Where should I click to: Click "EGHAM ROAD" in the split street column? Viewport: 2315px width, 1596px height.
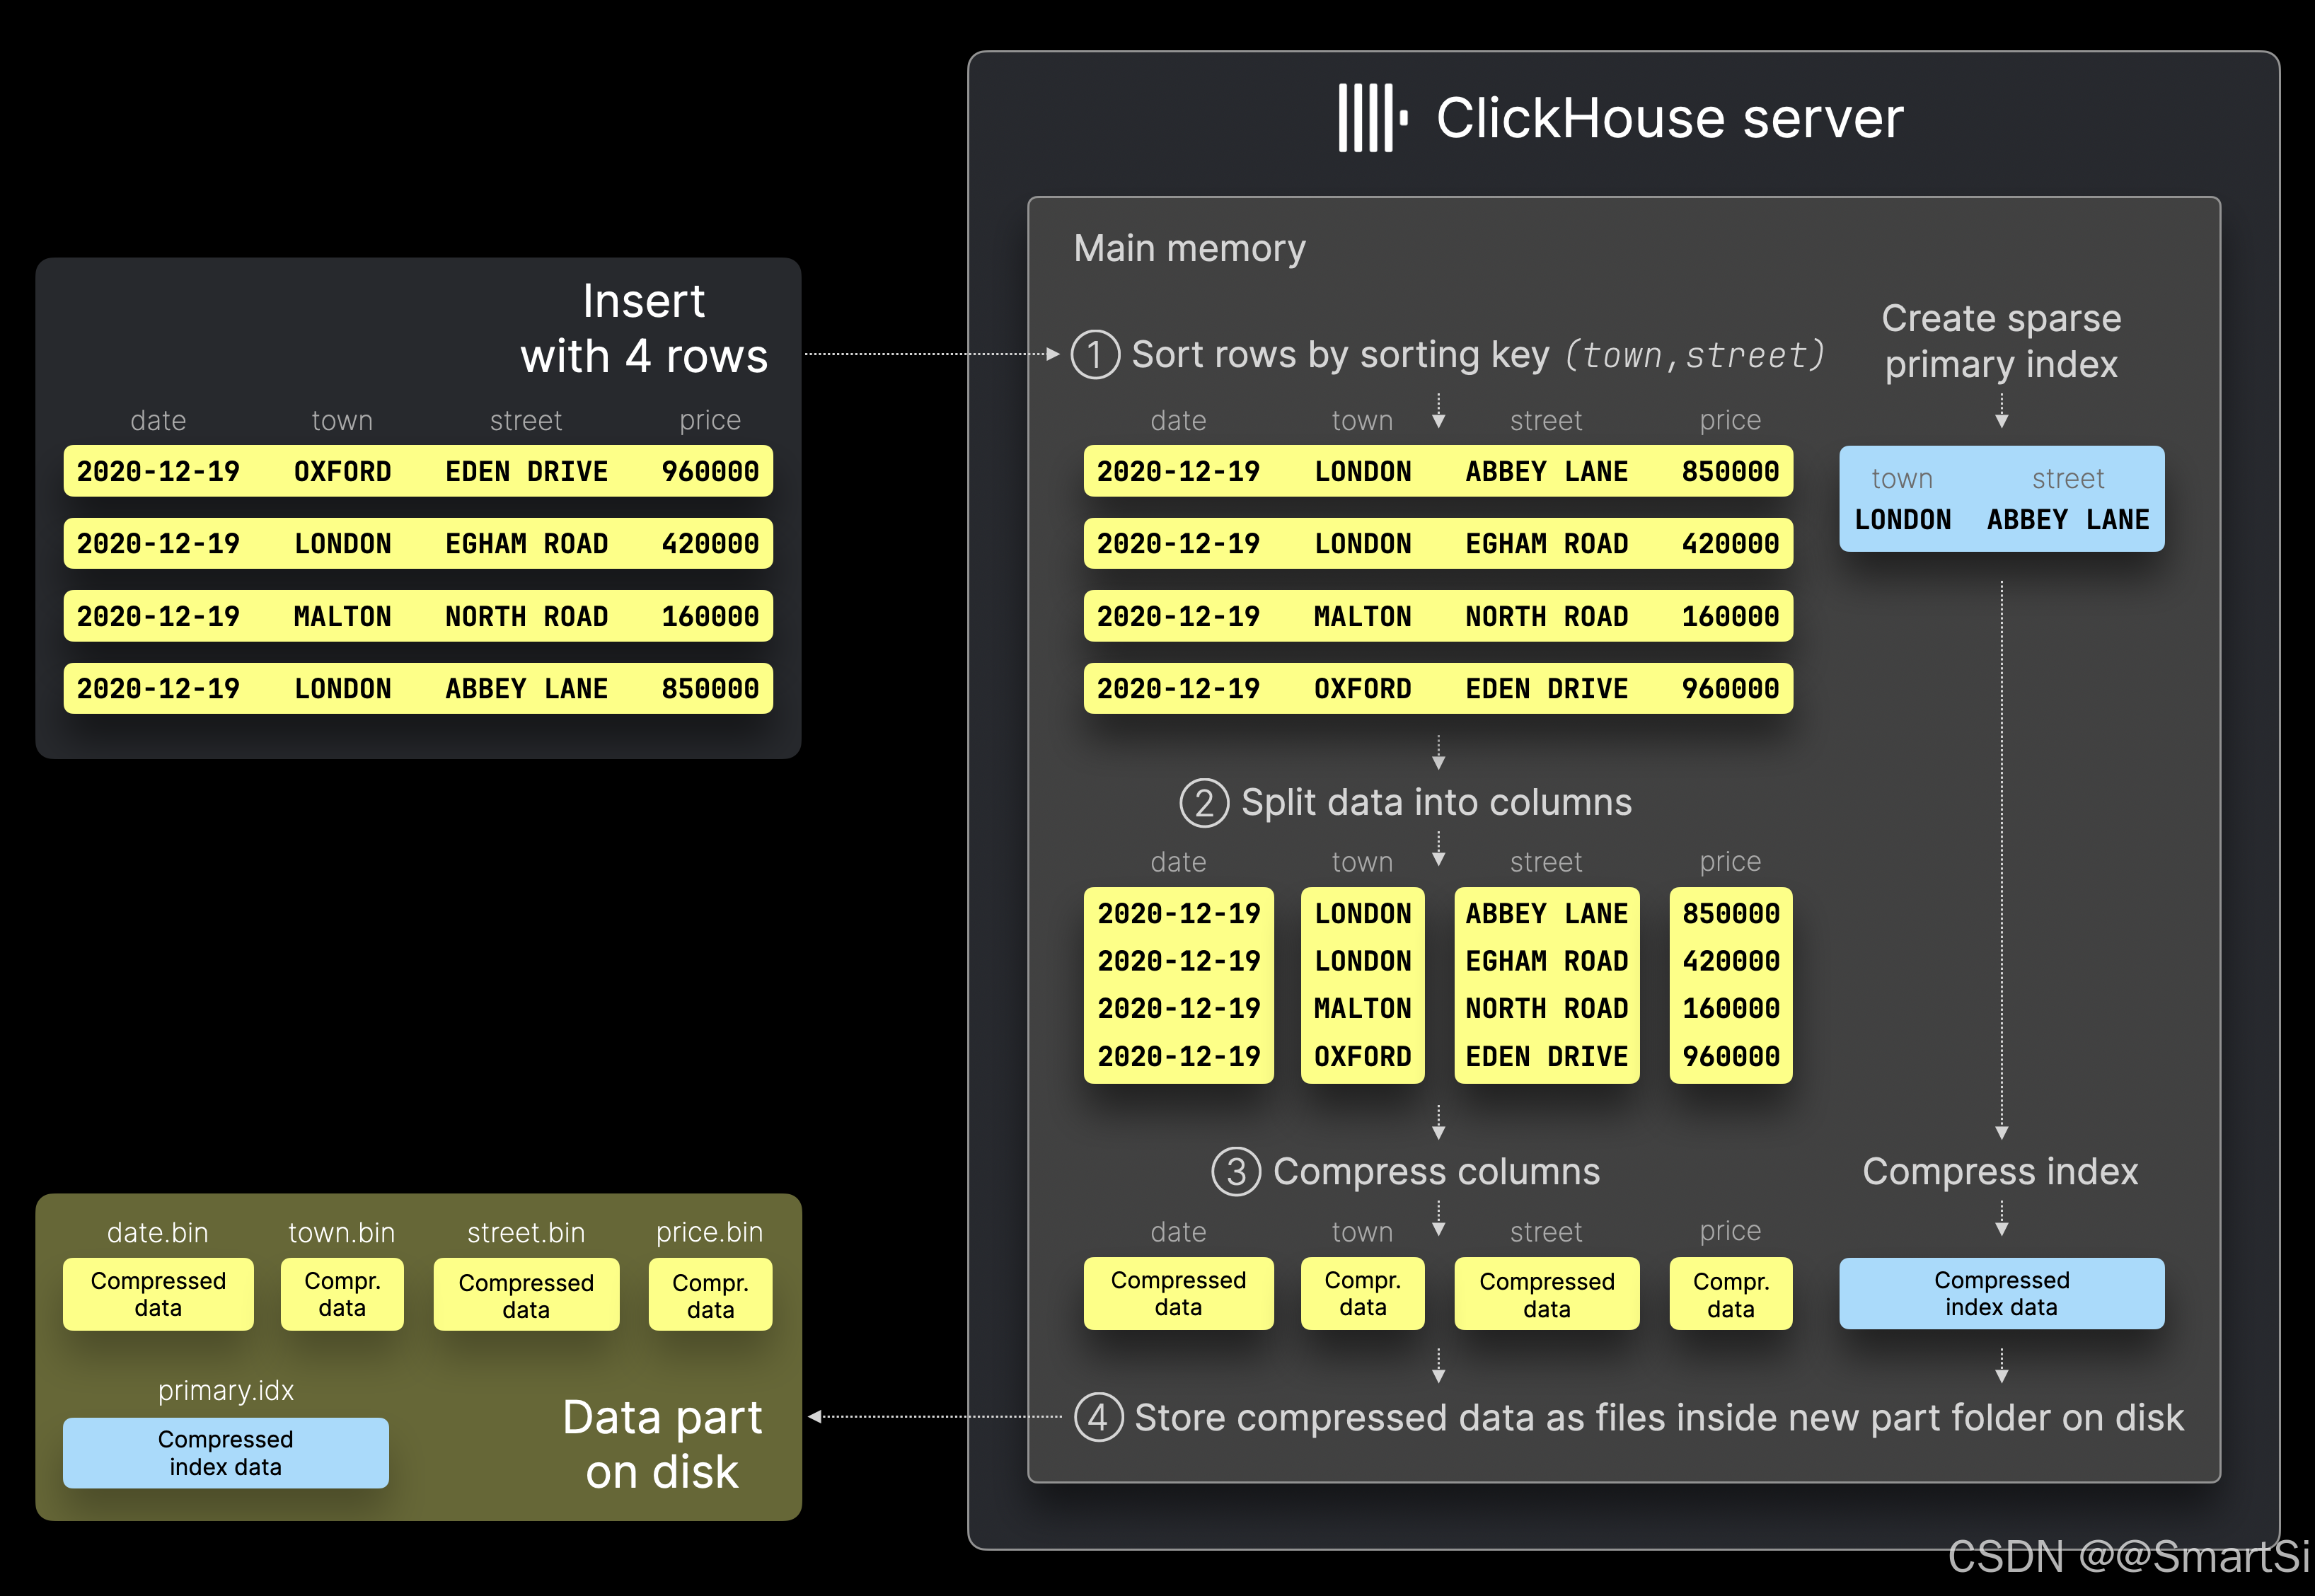coord(1546,960)
